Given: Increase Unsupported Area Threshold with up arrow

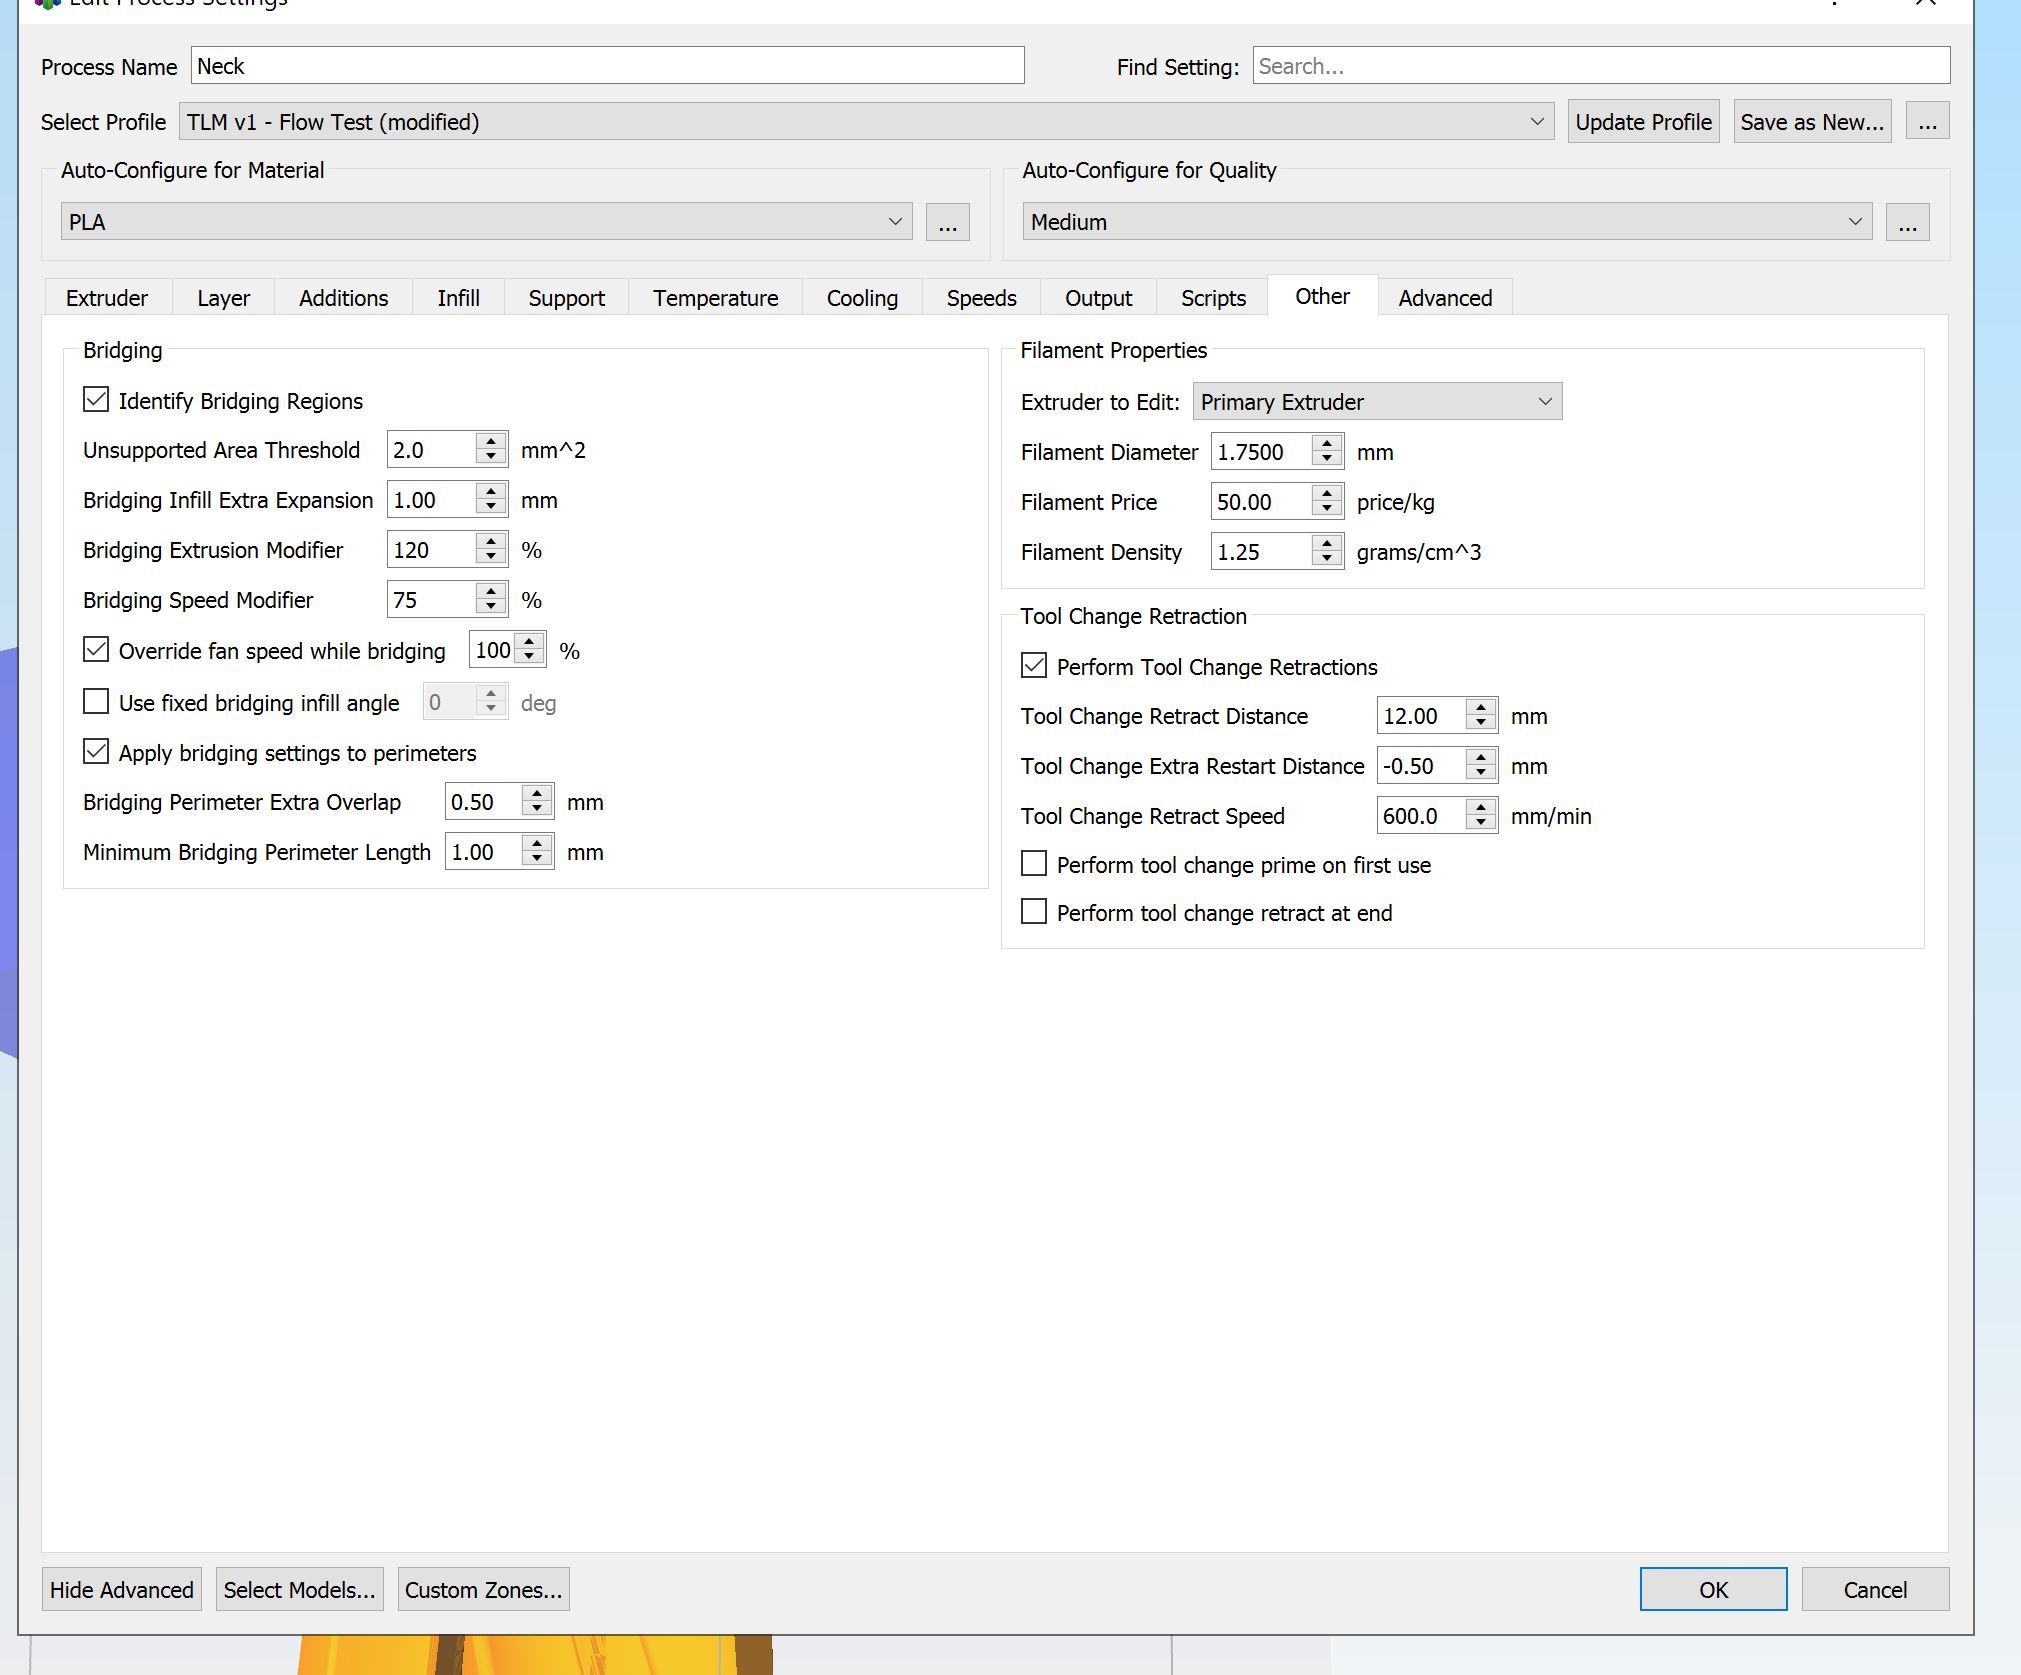Looking at the screenshot, I should [x=491, y=441].
